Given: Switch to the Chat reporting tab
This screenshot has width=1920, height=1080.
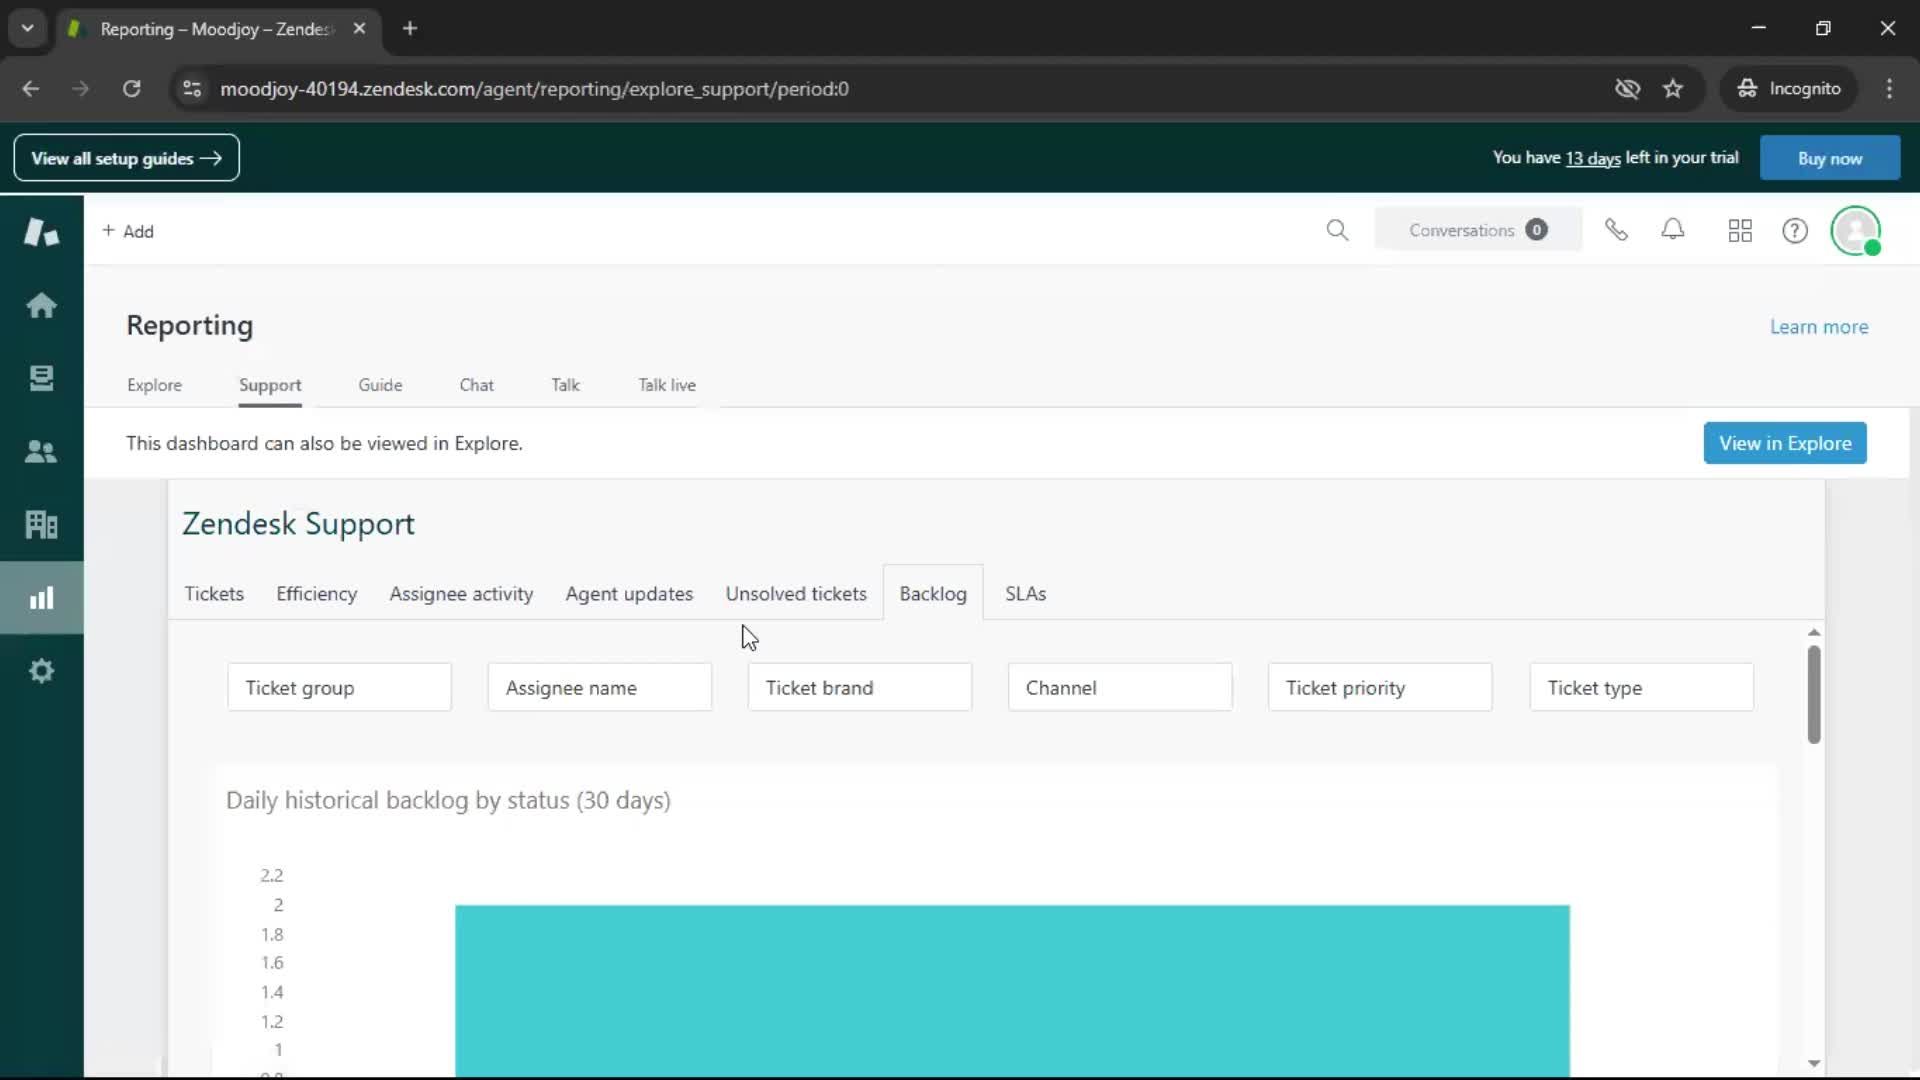Looking at the screenshot, I should [477, 385].
